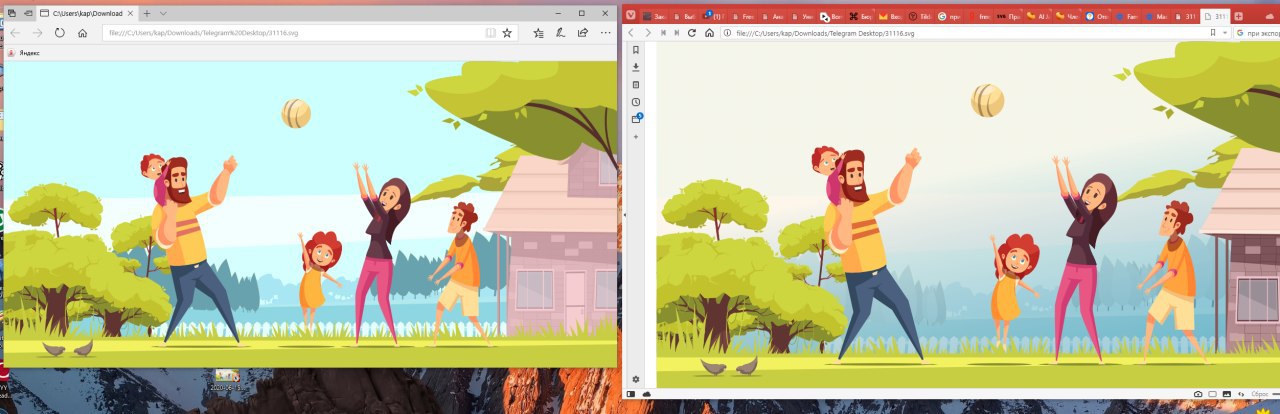
Task: Toggle image loading in Vivaldi status bar
Action: click(x=1225, y=394)
